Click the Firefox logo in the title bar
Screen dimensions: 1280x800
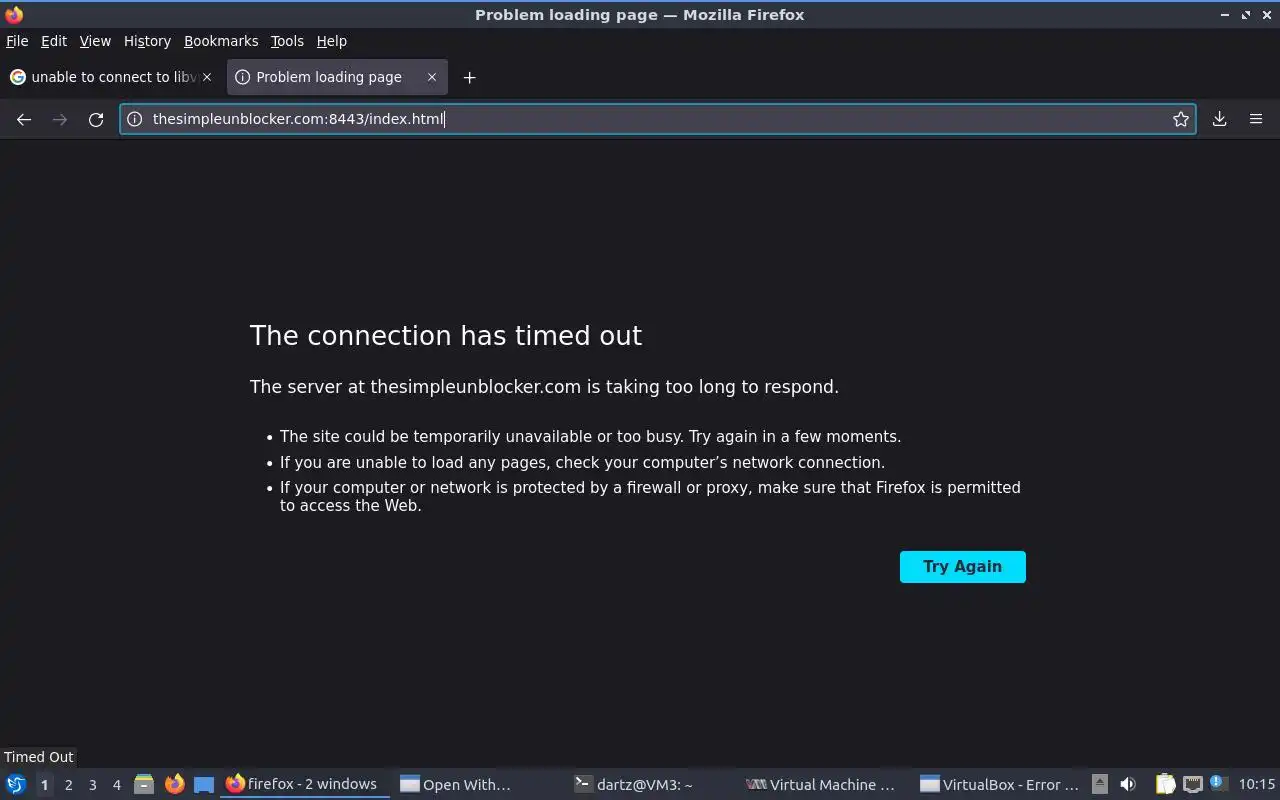tap(13, 14)
